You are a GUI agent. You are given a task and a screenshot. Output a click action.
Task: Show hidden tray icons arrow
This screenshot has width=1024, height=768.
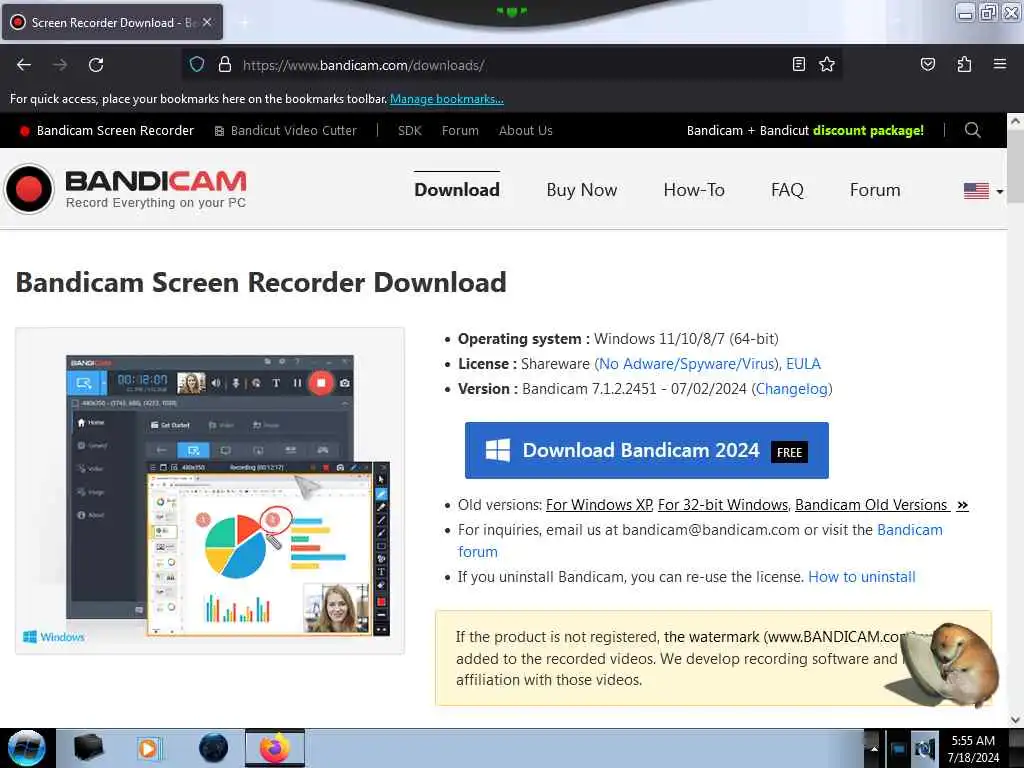(x=873, y=748)
